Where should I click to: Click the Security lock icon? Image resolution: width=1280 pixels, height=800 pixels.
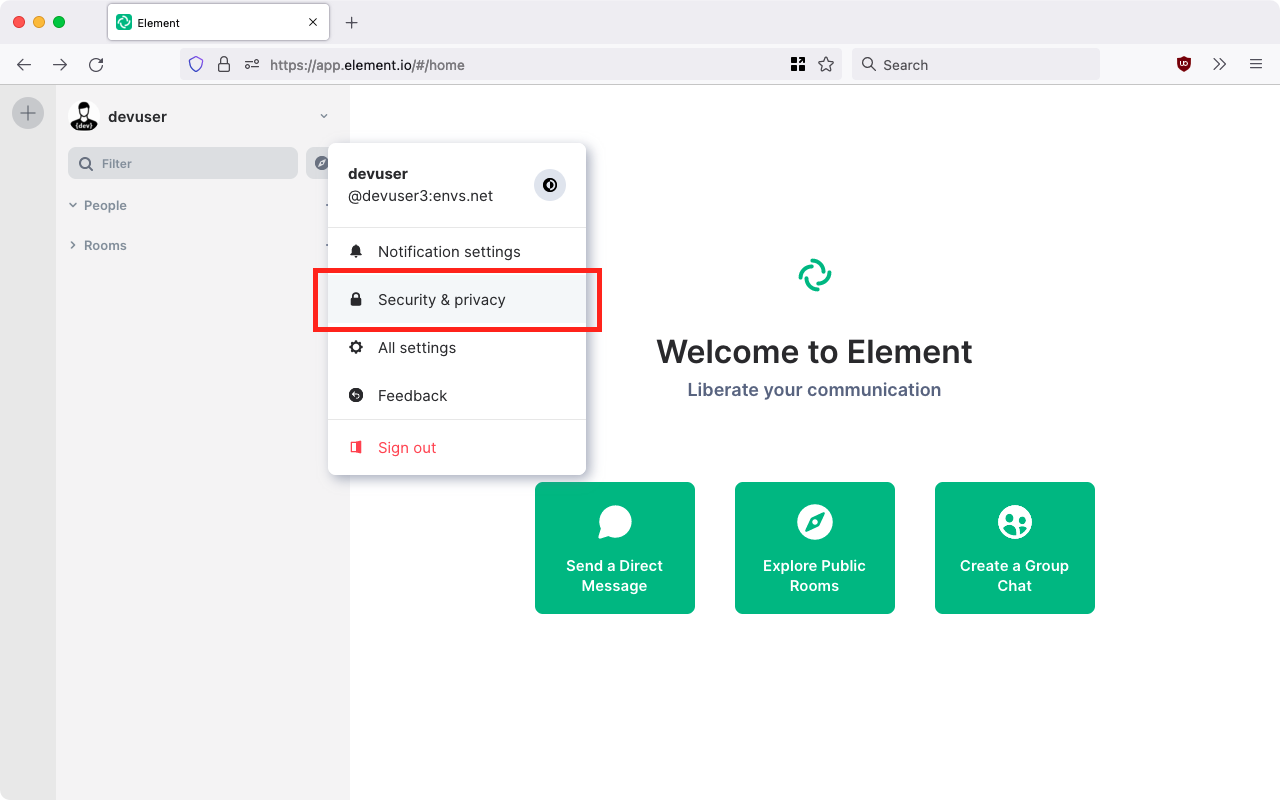tap(356, 300)
